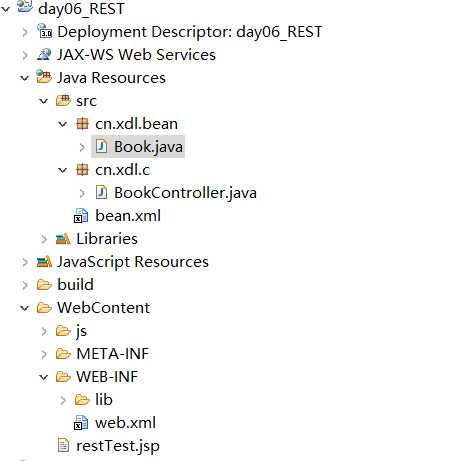Select the 'cn.xdl.c' package name

point(123,170)
